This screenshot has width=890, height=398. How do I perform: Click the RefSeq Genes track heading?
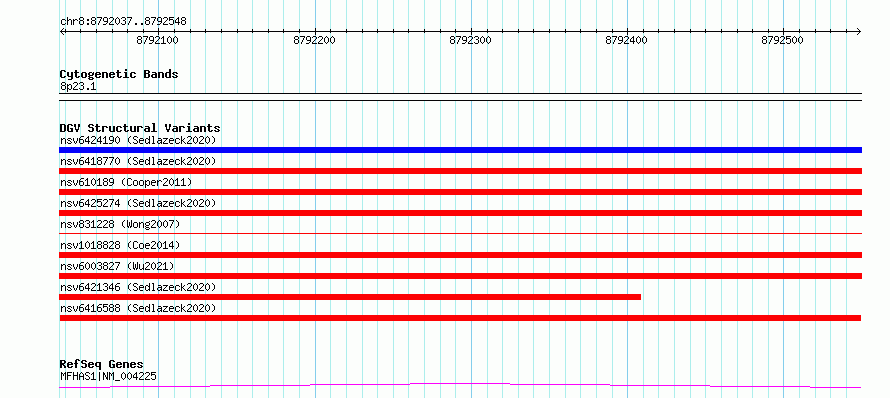click(102, 365)
